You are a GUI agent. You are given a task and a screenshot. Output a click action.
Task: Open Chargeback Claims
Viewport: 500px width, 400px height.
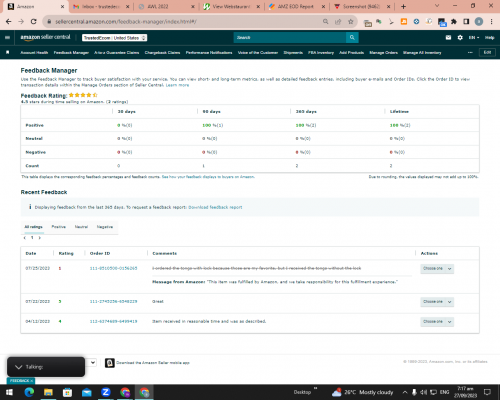pos(162,53)
